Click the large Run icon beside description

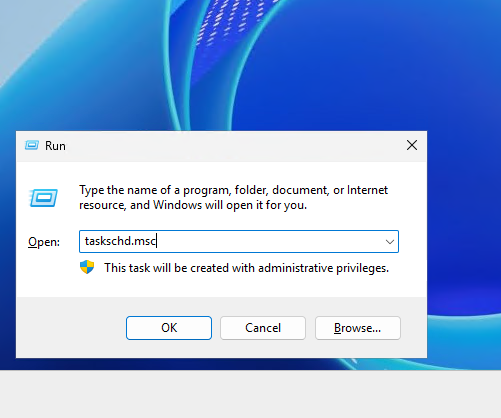(x=43, y=198)
